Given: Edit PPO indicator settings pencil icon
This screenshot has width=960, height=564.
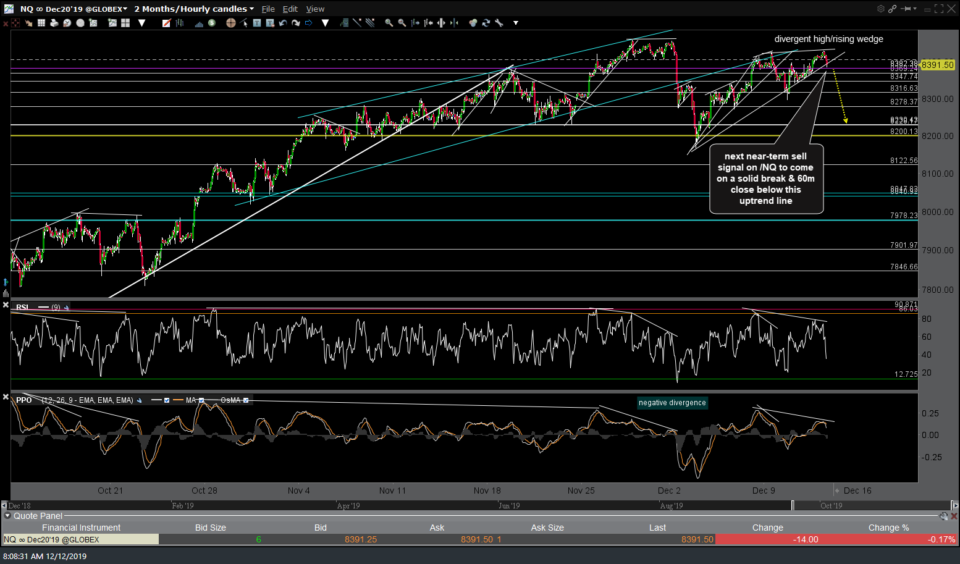Looking at the screenshot, I should tap(140, 400).
